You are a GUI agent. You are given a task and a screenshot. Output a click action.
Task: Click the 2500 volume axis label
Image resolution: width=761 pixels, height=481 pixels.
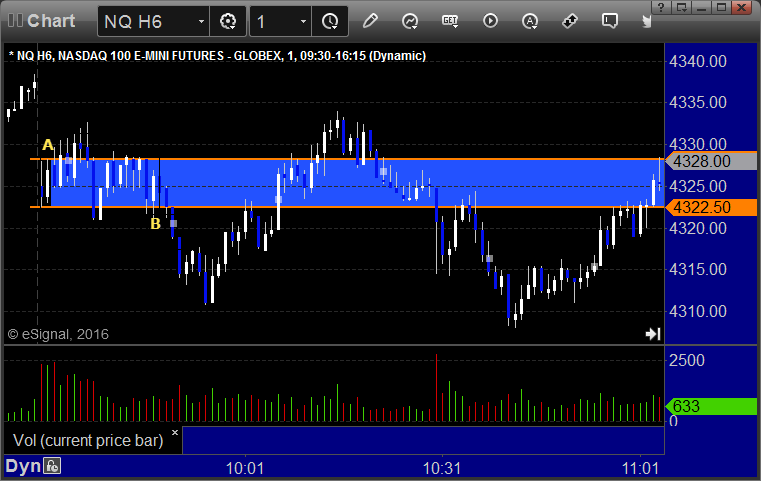click(x=687, y=361)
